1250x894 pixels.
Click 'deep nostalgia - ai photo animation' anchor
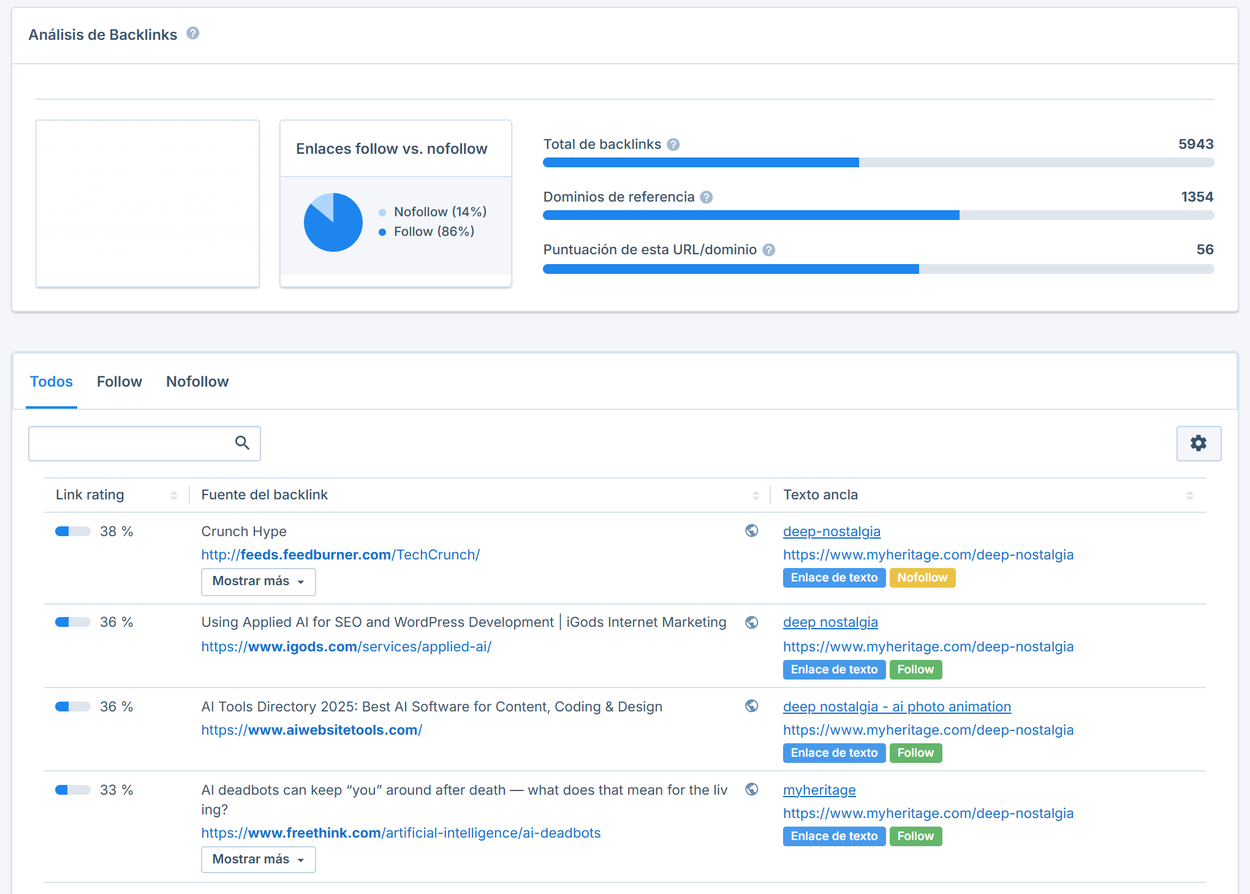click(x=897, y=706)
